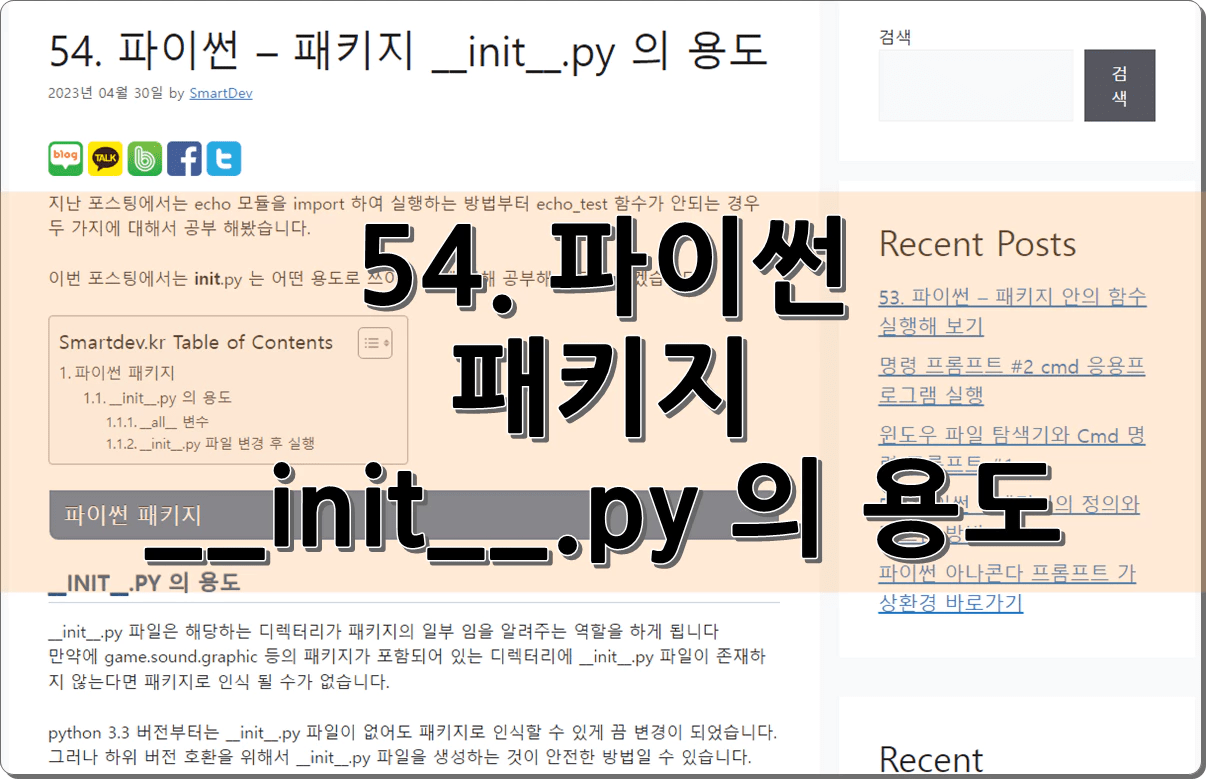Screen dimensions: 1206x779
Task: Open the SmartDev author profile link
Action: (x=220, y=93)
